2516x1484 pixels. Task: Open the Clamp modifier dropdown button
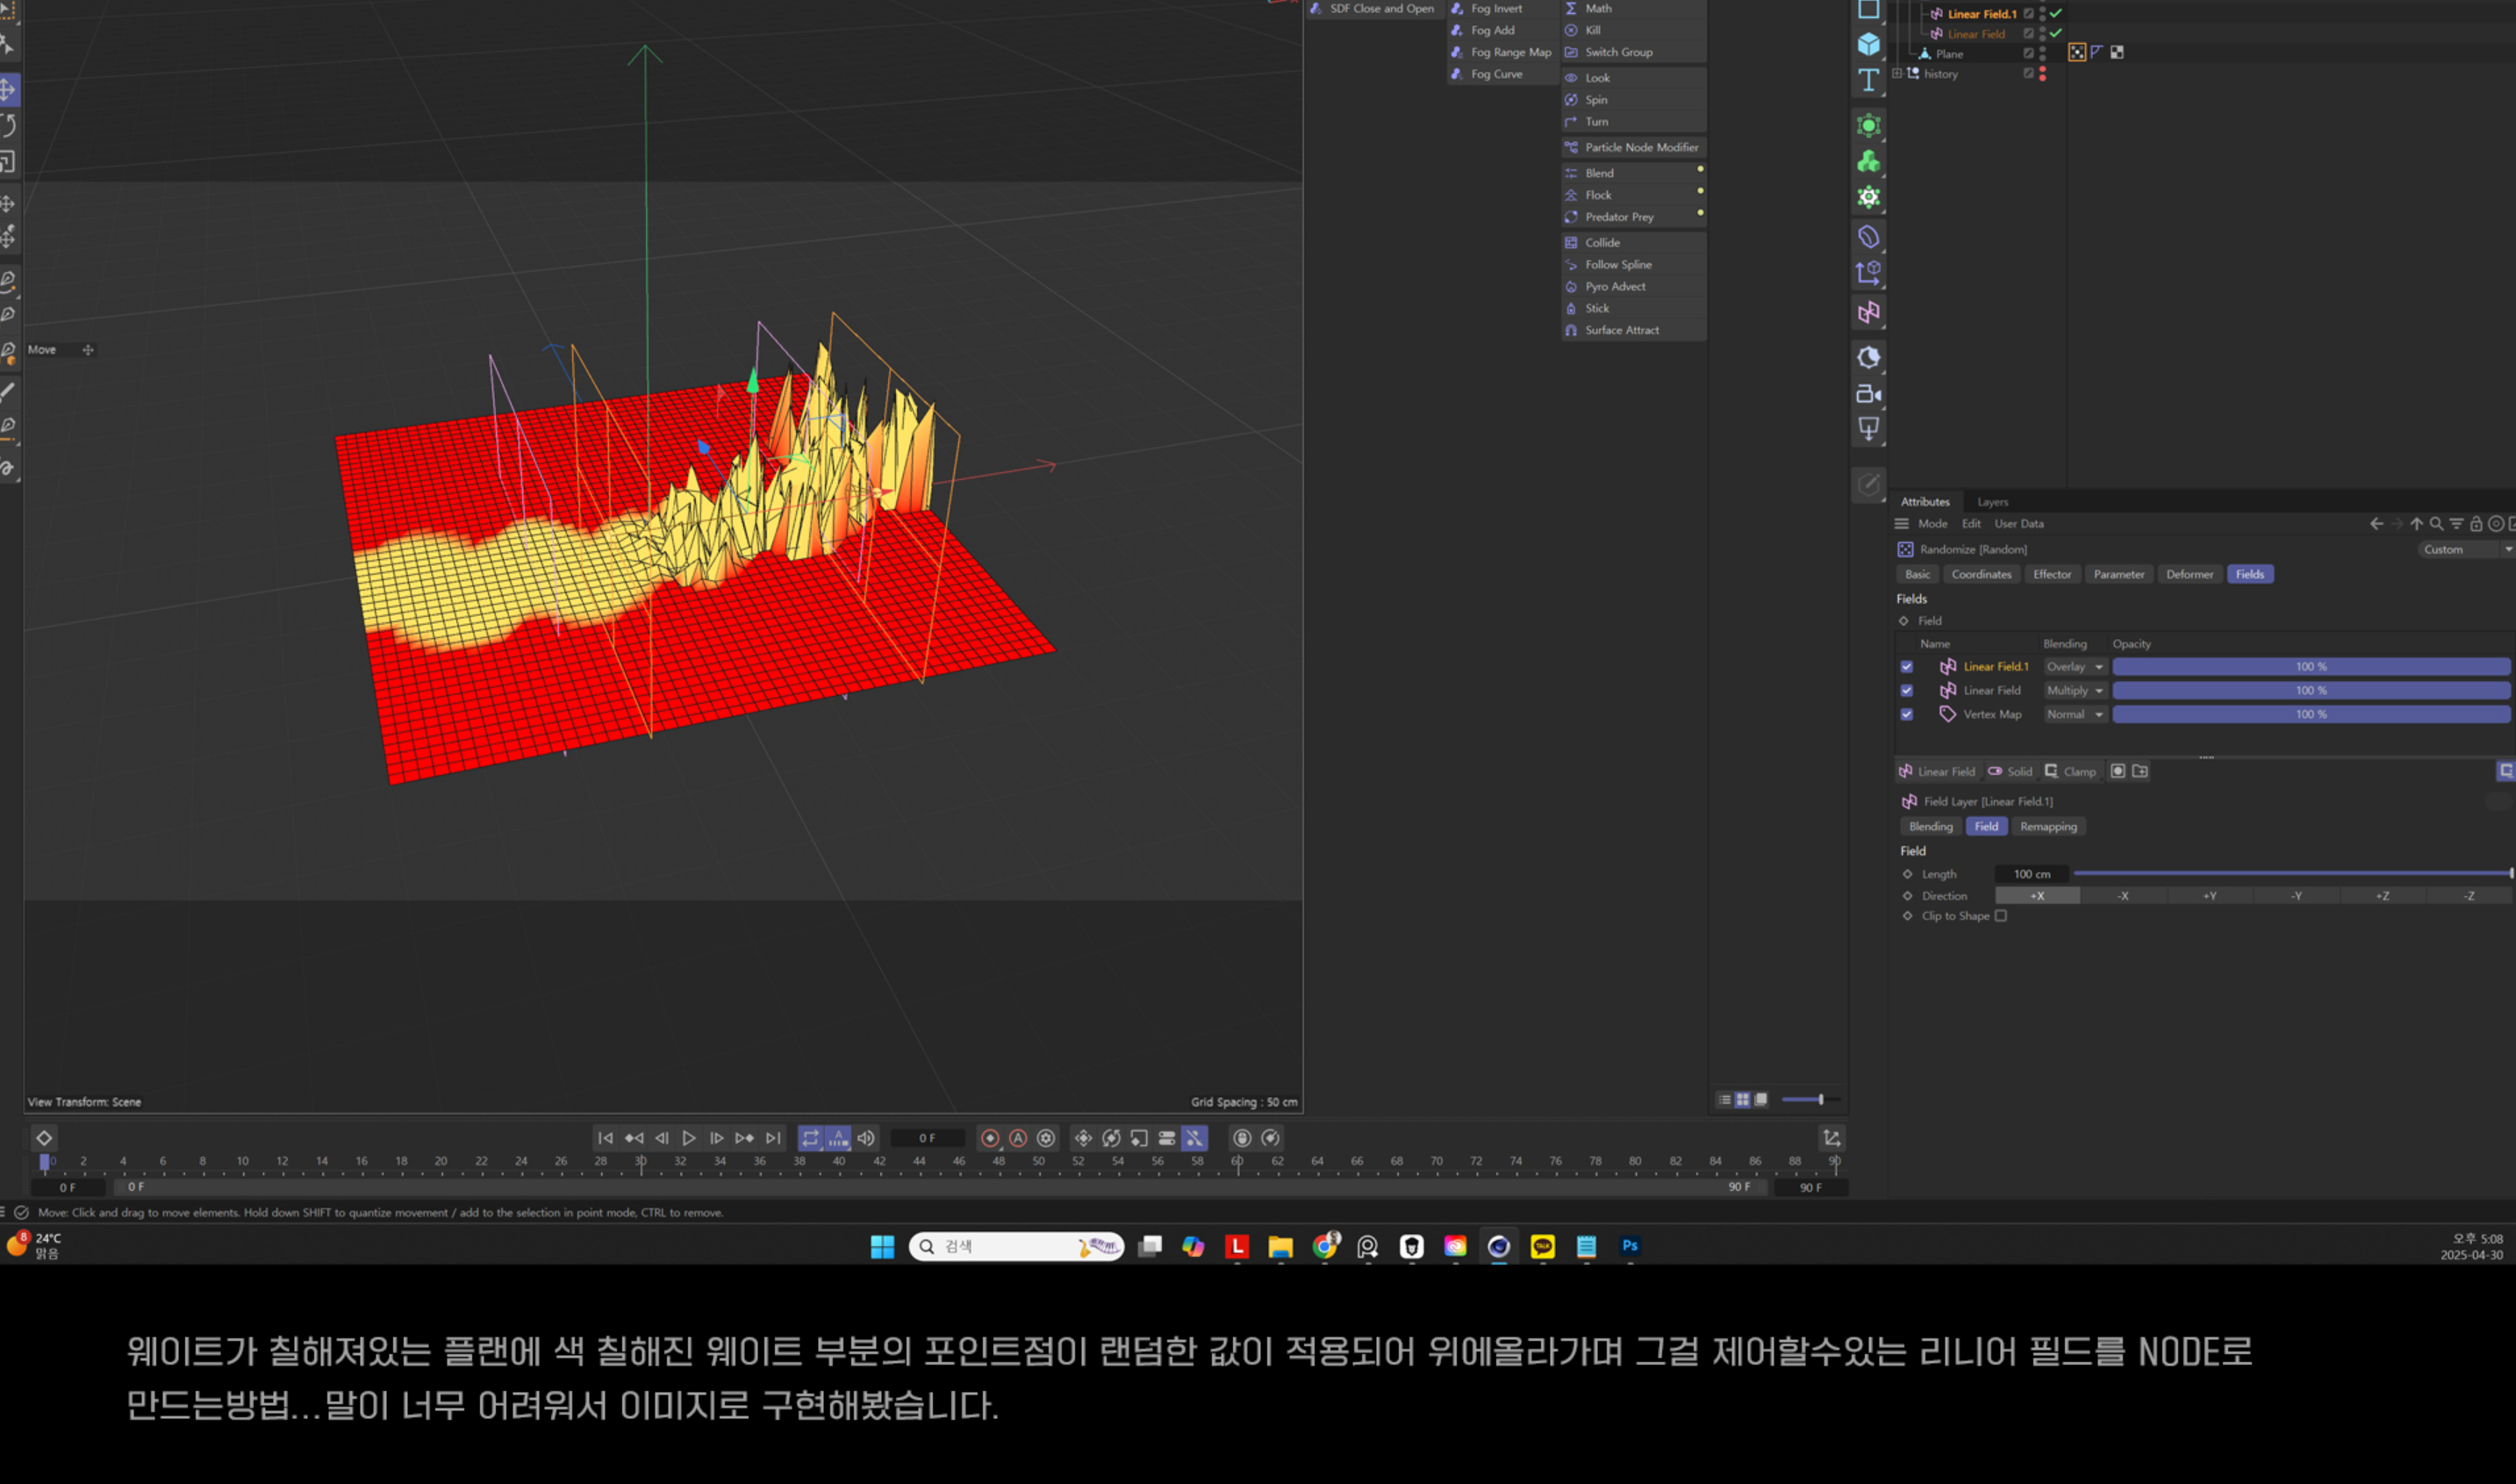click(x=2070, y=772)
